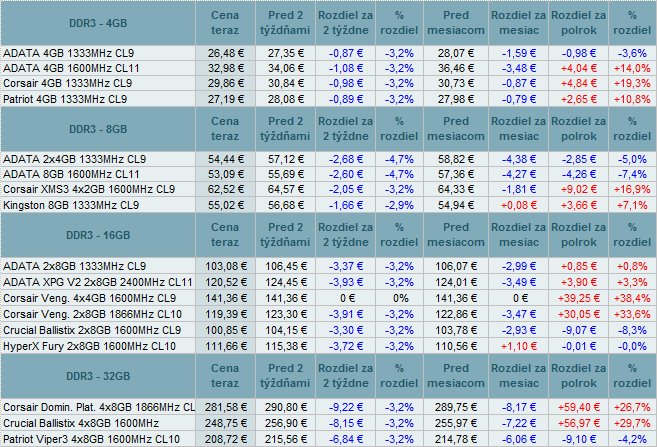The image size is (657, 447).
Task: Select ADATA 8GB 1600MHz CL11 product name
Action: 71,174
